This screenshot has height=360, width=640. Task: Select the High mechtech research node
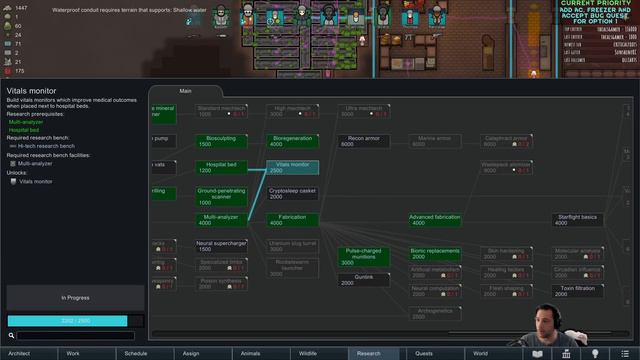293,111
